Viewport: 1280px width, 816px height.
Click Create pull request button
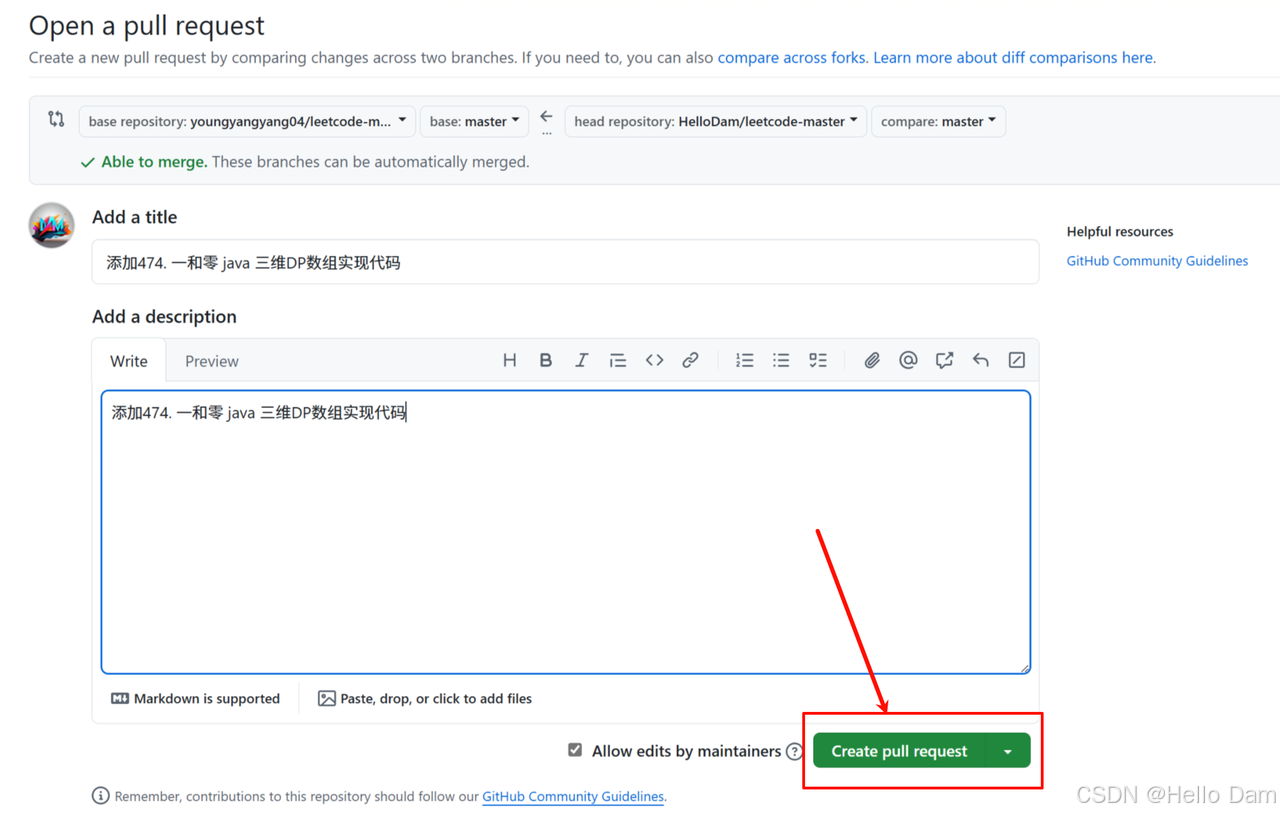click(x=899, y=751)
